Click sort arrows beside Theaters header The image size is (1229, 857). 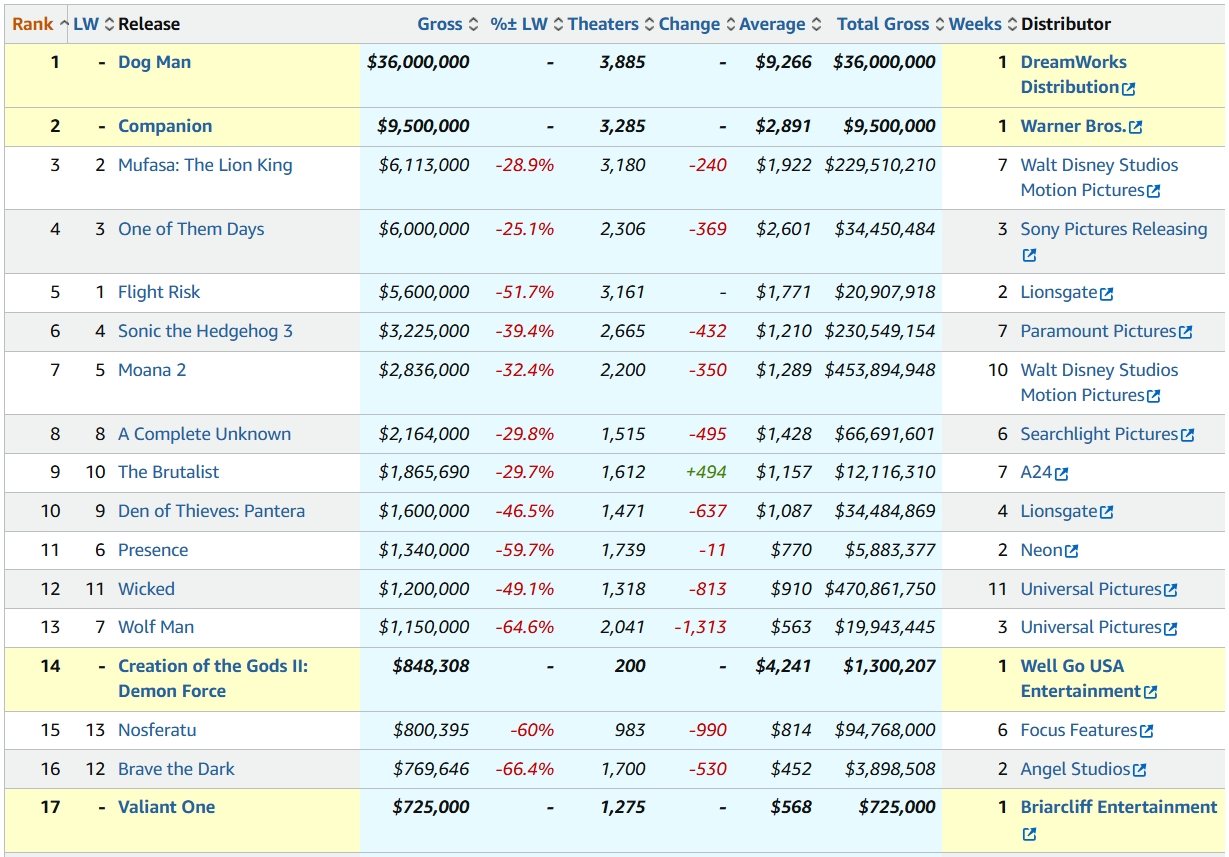649,24
